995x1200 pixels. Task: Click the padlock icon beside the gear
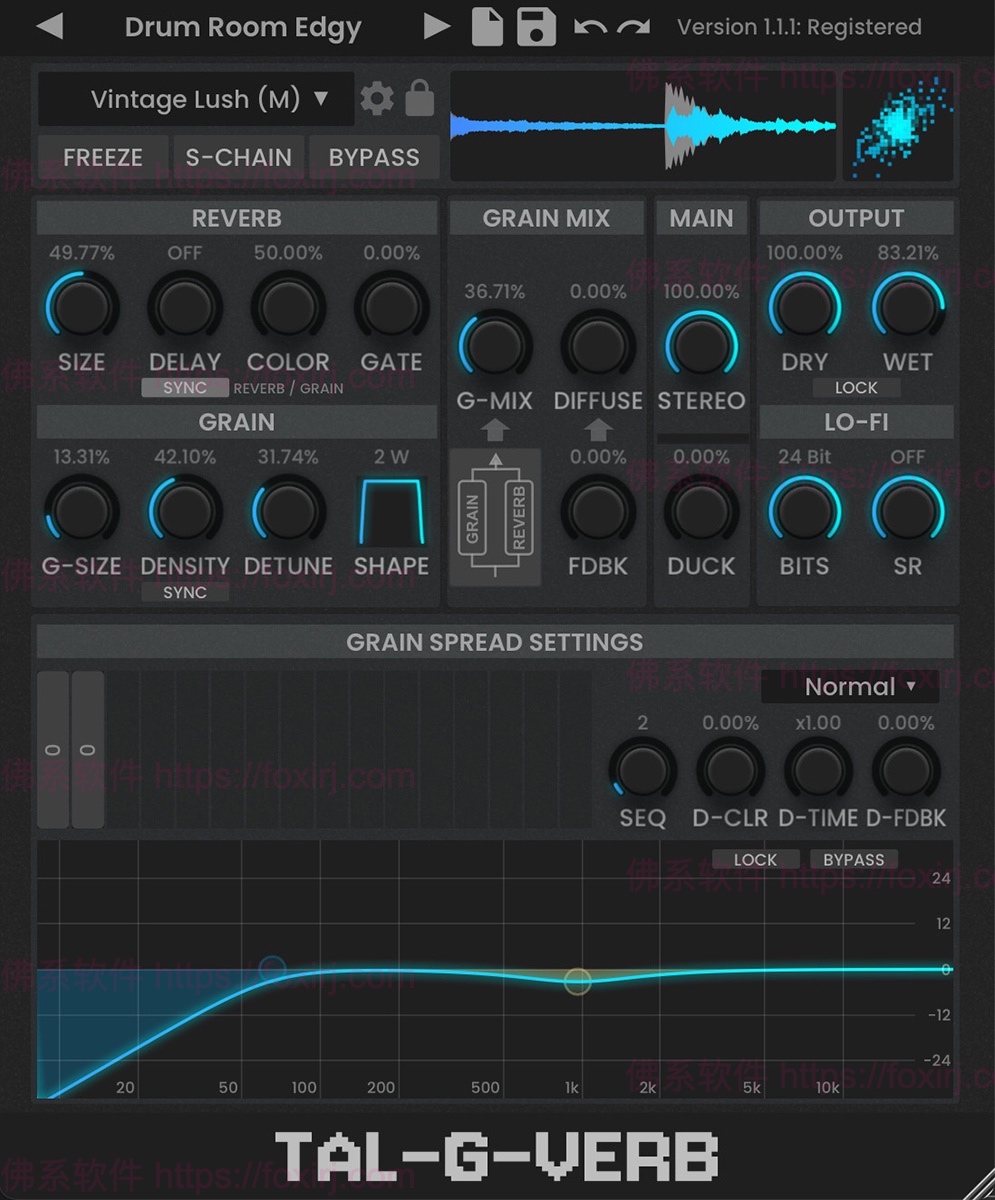pos(419,98)
